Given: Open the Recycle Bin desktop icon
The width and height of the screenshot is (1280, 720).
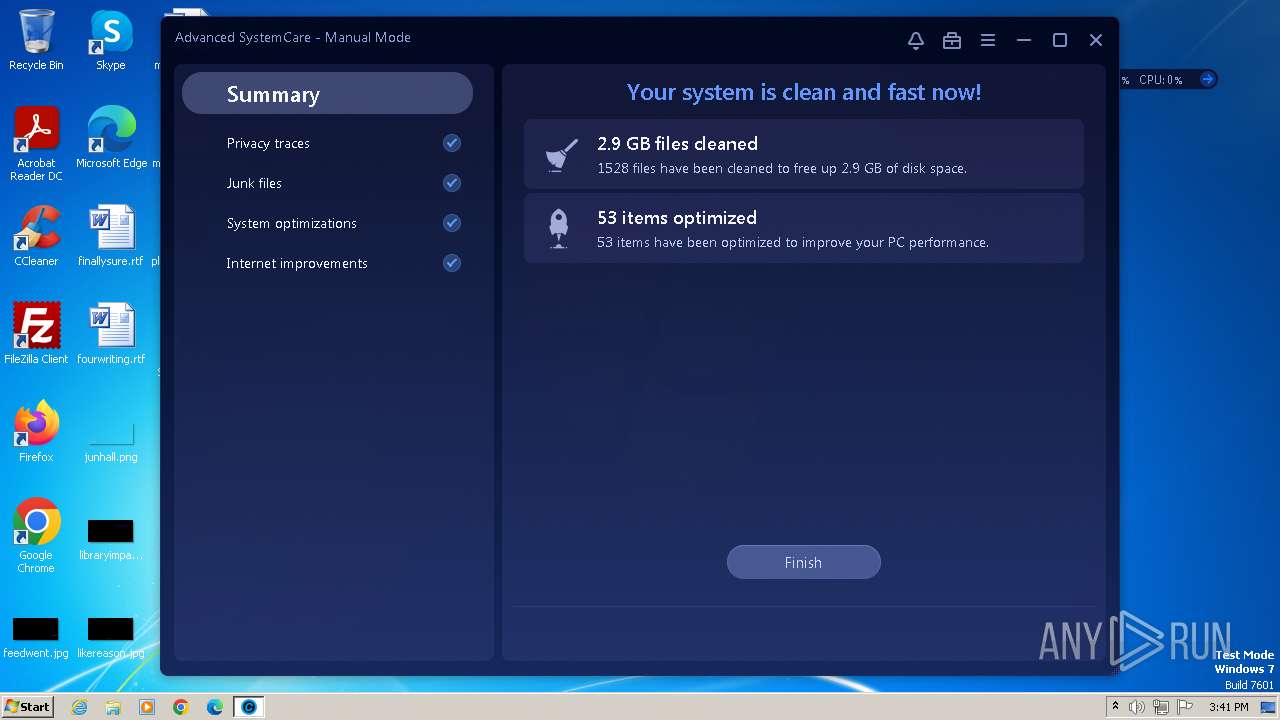Looking at the screenshot, I should pos(36,40).
